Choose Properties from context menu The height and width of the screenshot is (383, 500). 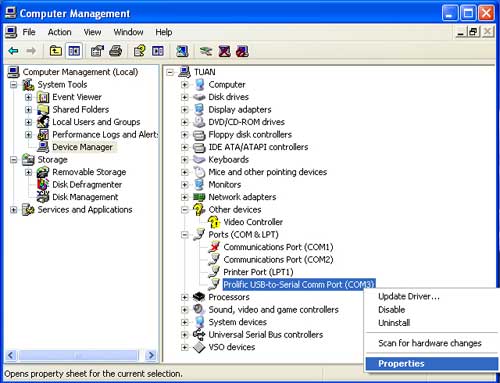432,364
